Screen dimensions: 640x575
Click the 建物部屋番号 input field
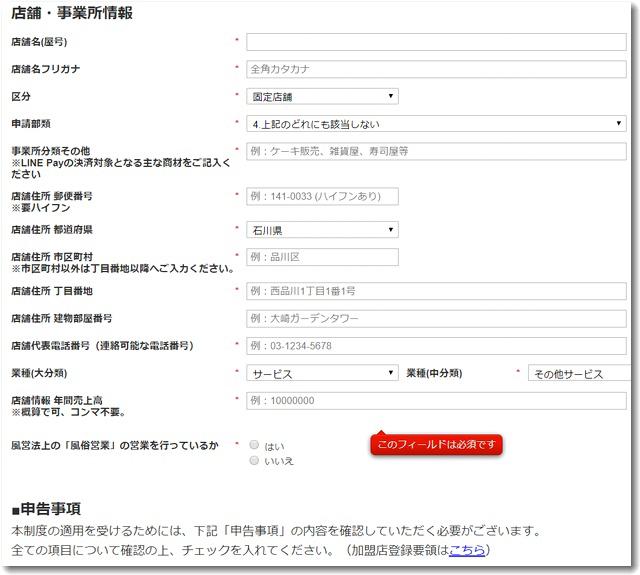[x=436, y=318]
